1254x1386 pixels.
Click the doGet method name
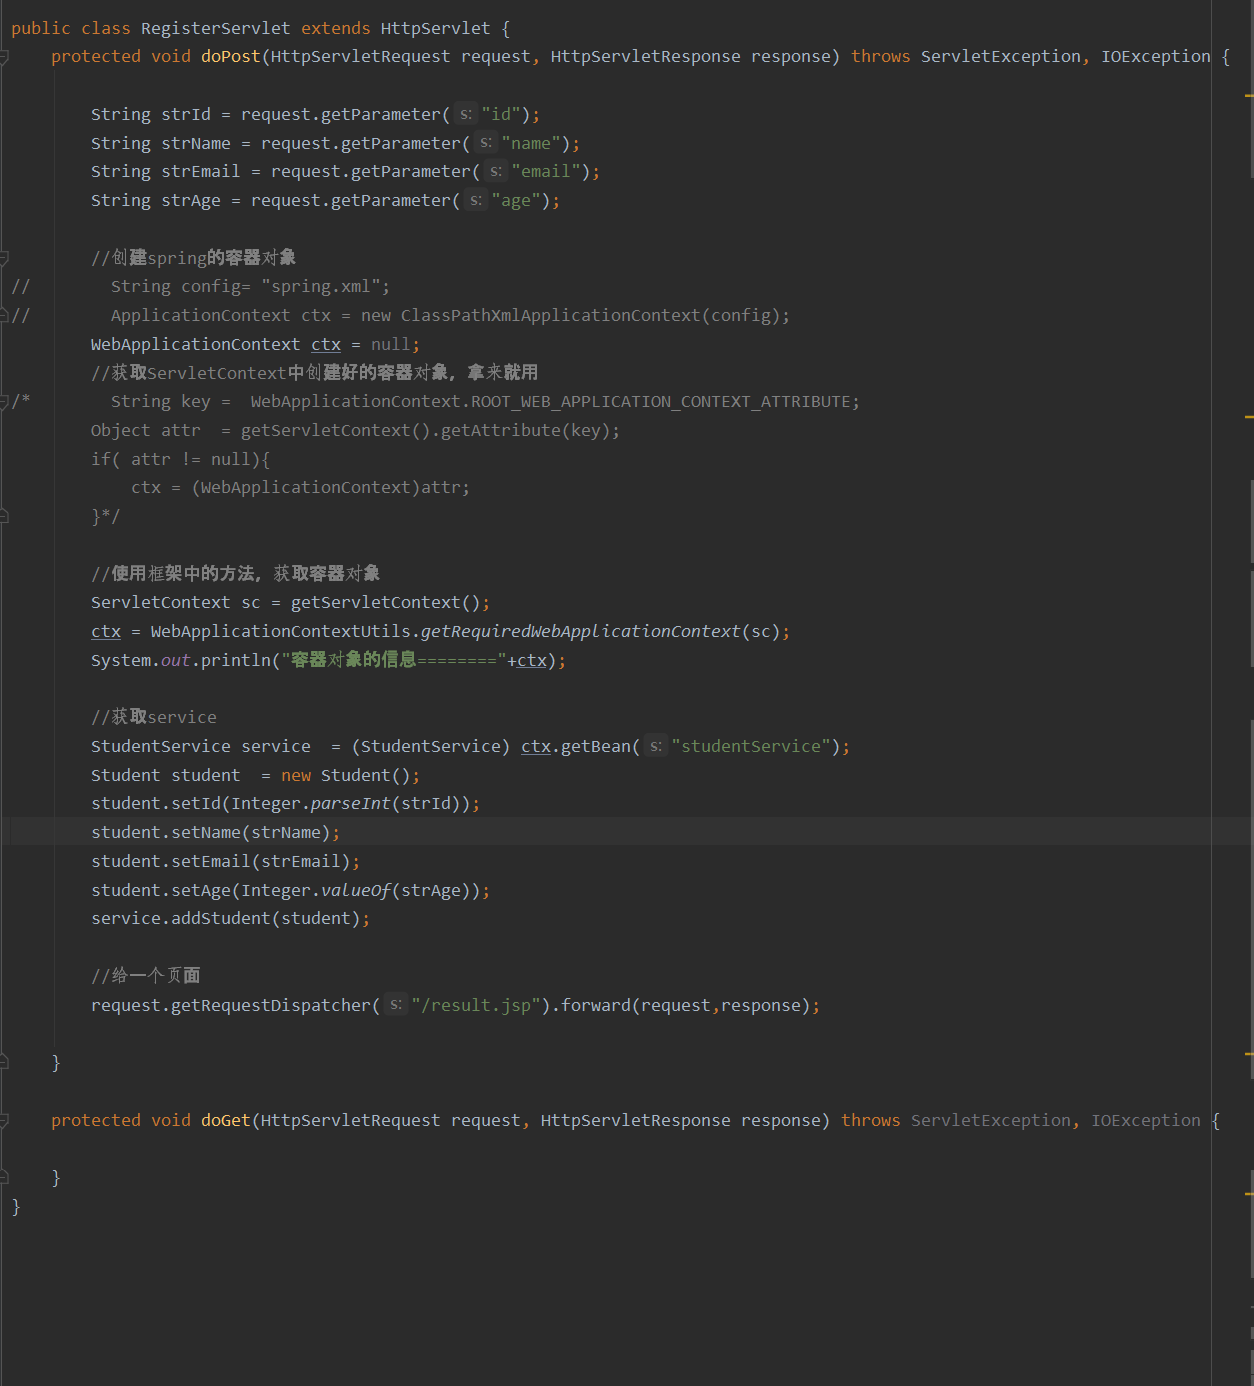[x=225, y=1121]
